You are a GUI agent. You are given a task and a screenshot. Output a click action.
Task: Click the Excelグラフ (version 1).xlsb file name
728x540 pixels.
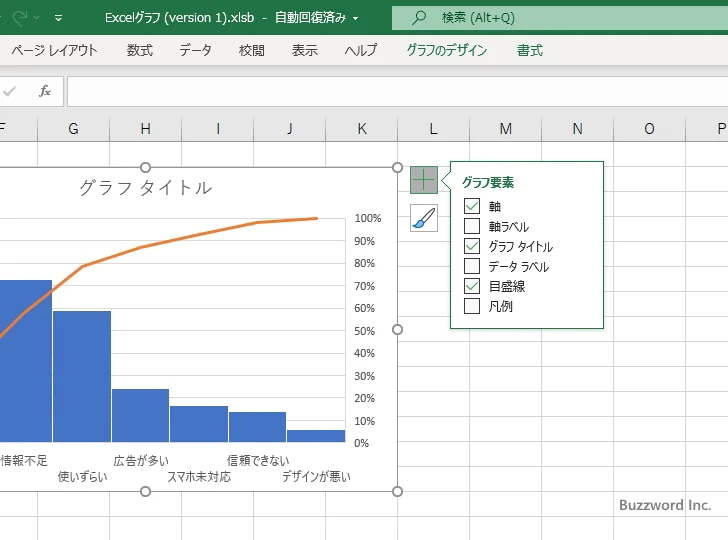point(179,18)
